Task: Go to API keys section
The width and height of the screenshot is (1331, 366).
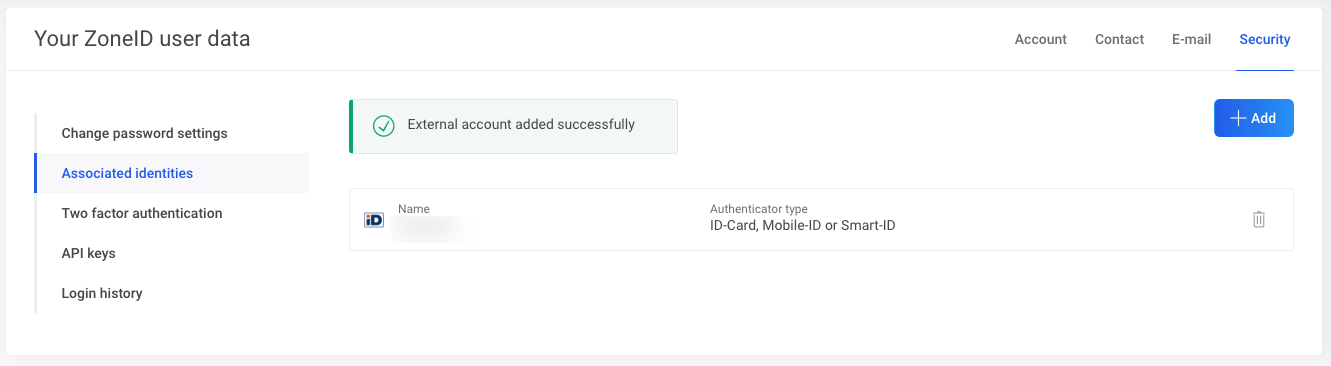Action: tap(89, 253)
